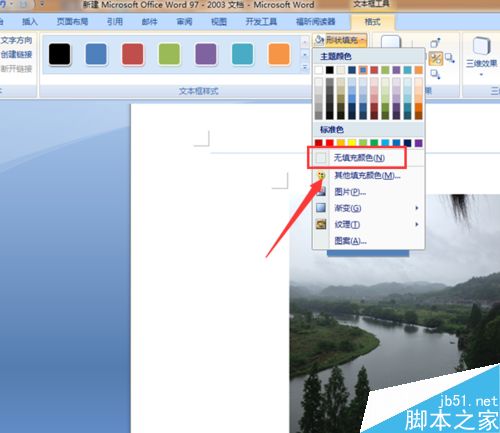Screen dimensions: 500x433
Task: Select the 格式 format tab
Action: pyautogui.click(x=373, y=22)
